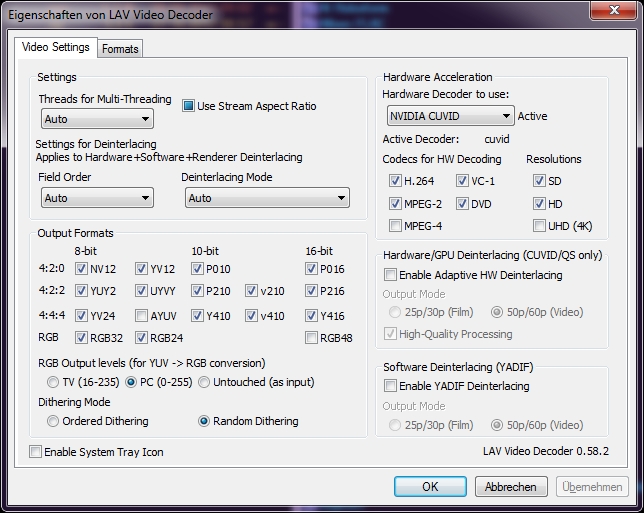The height and width of the screenshot is (513, 644).
Task: Open Threads for Multi-Threading dropdown
Action: [97, 119]
